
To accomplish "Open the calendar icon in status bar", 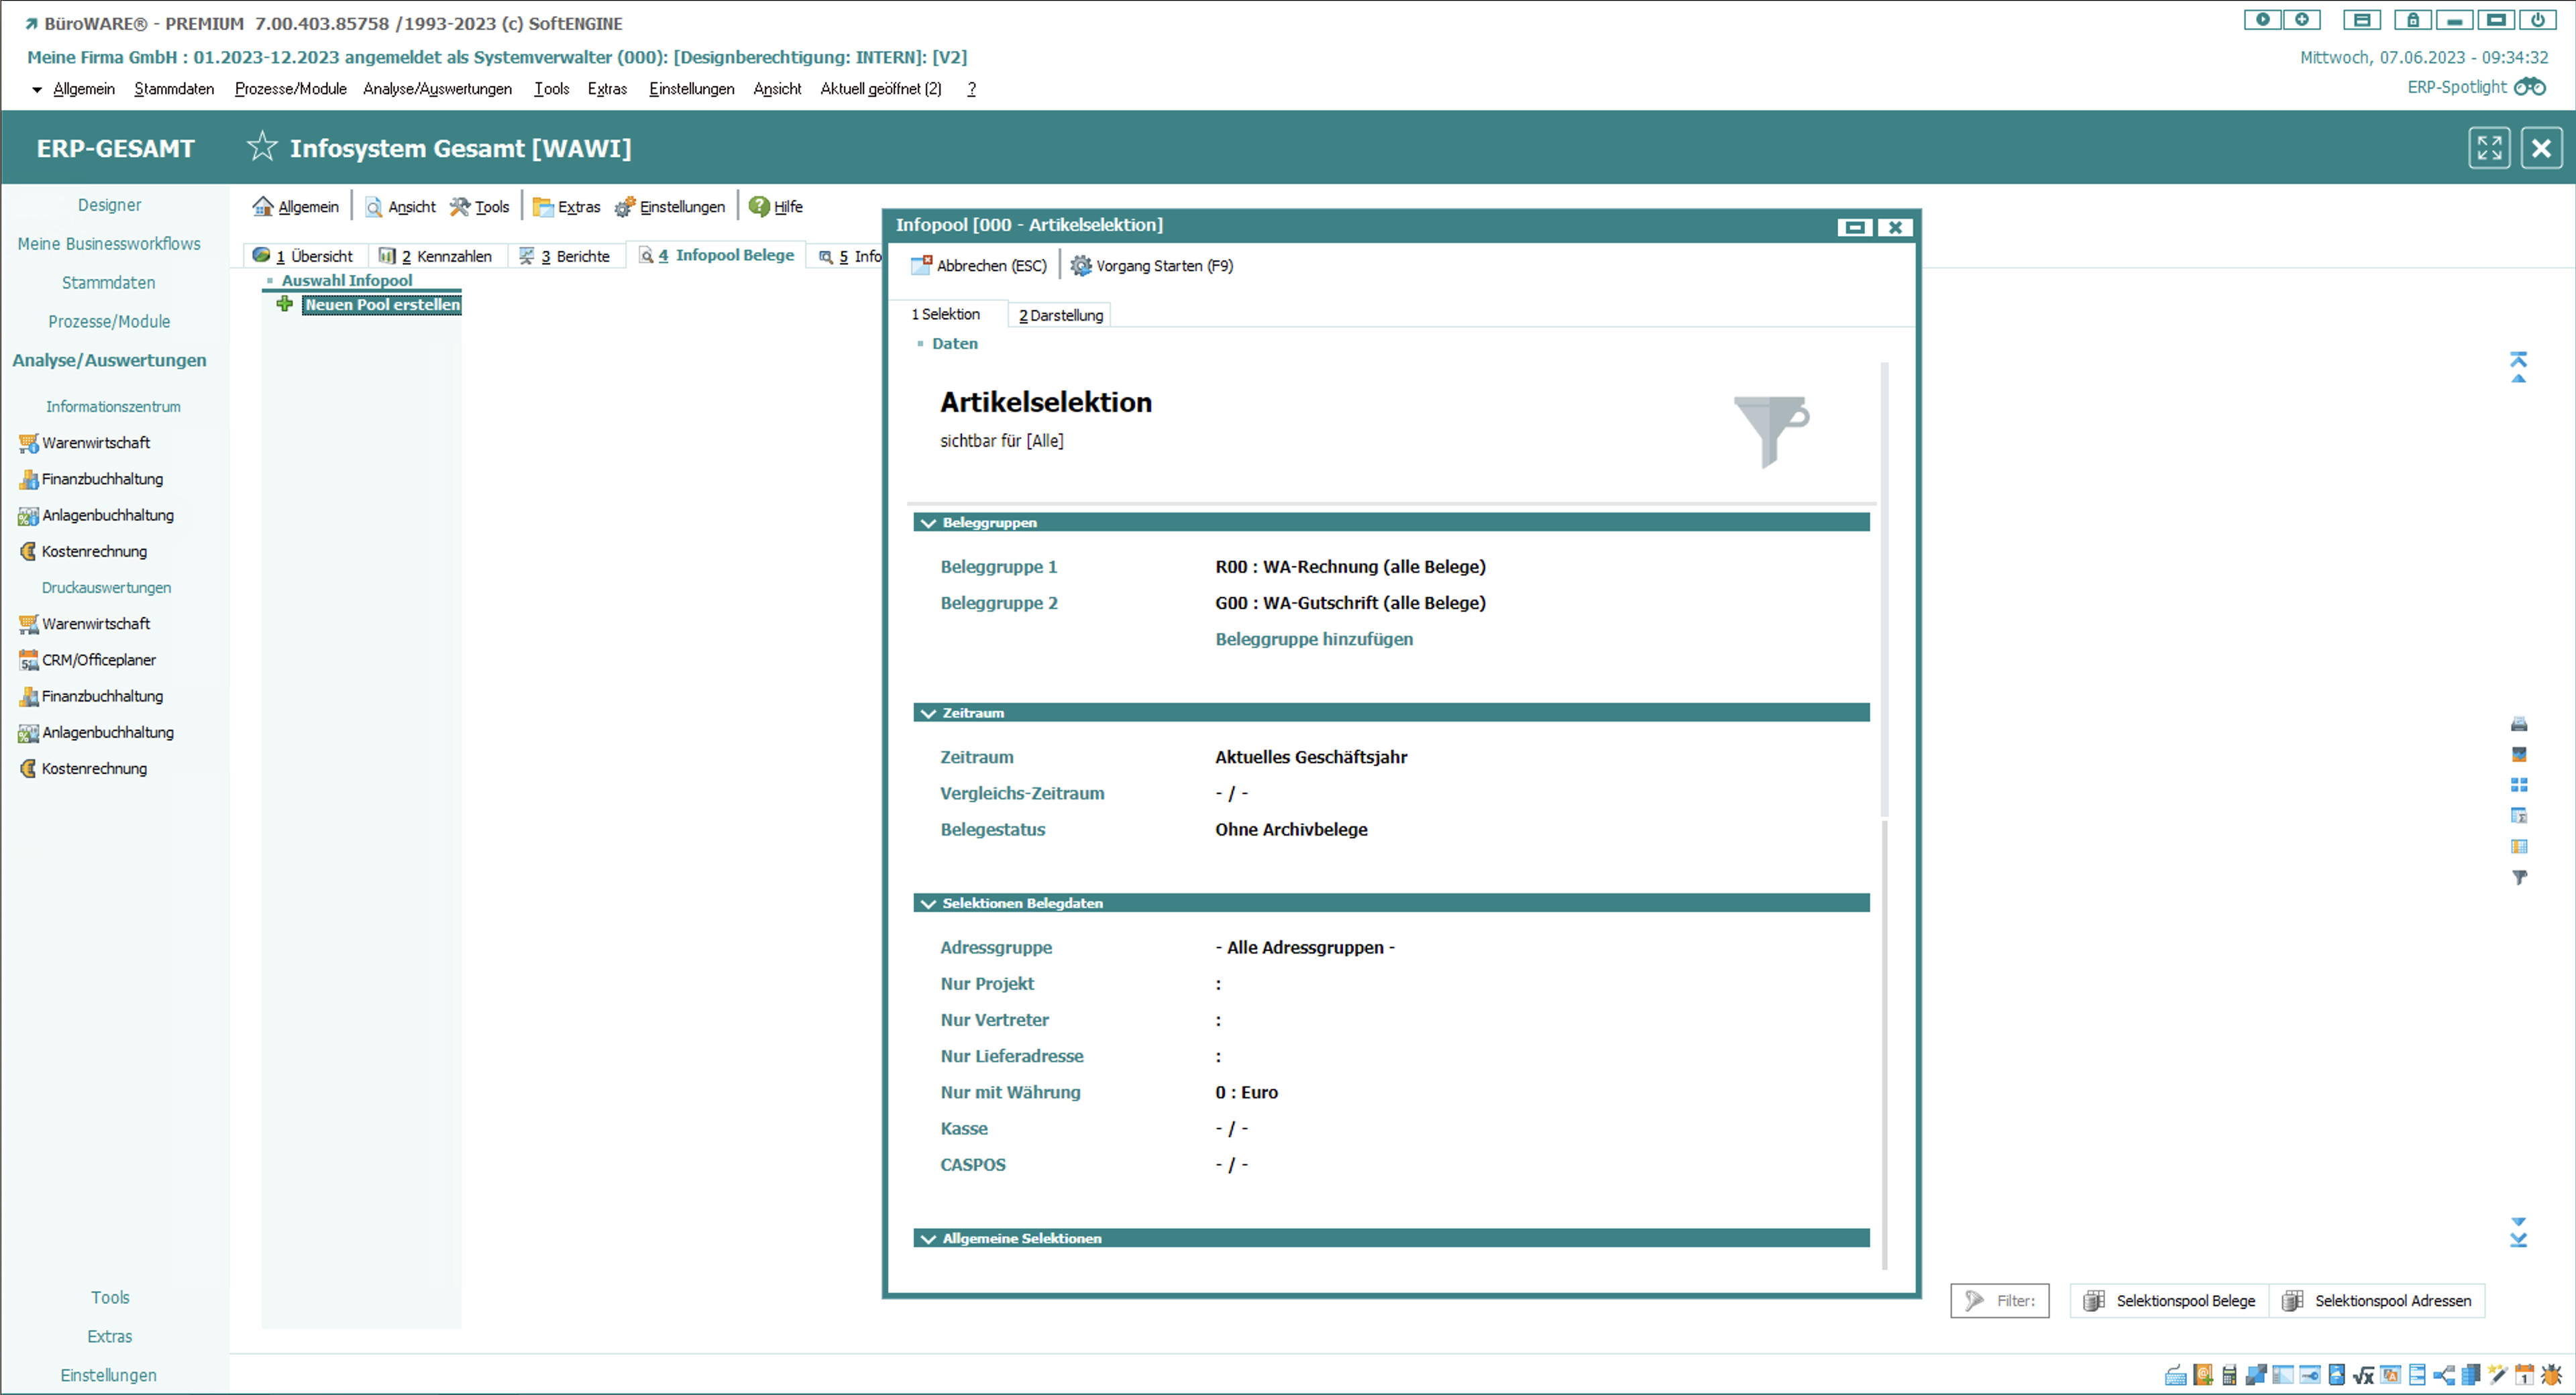I will tap(2524, 1375).
